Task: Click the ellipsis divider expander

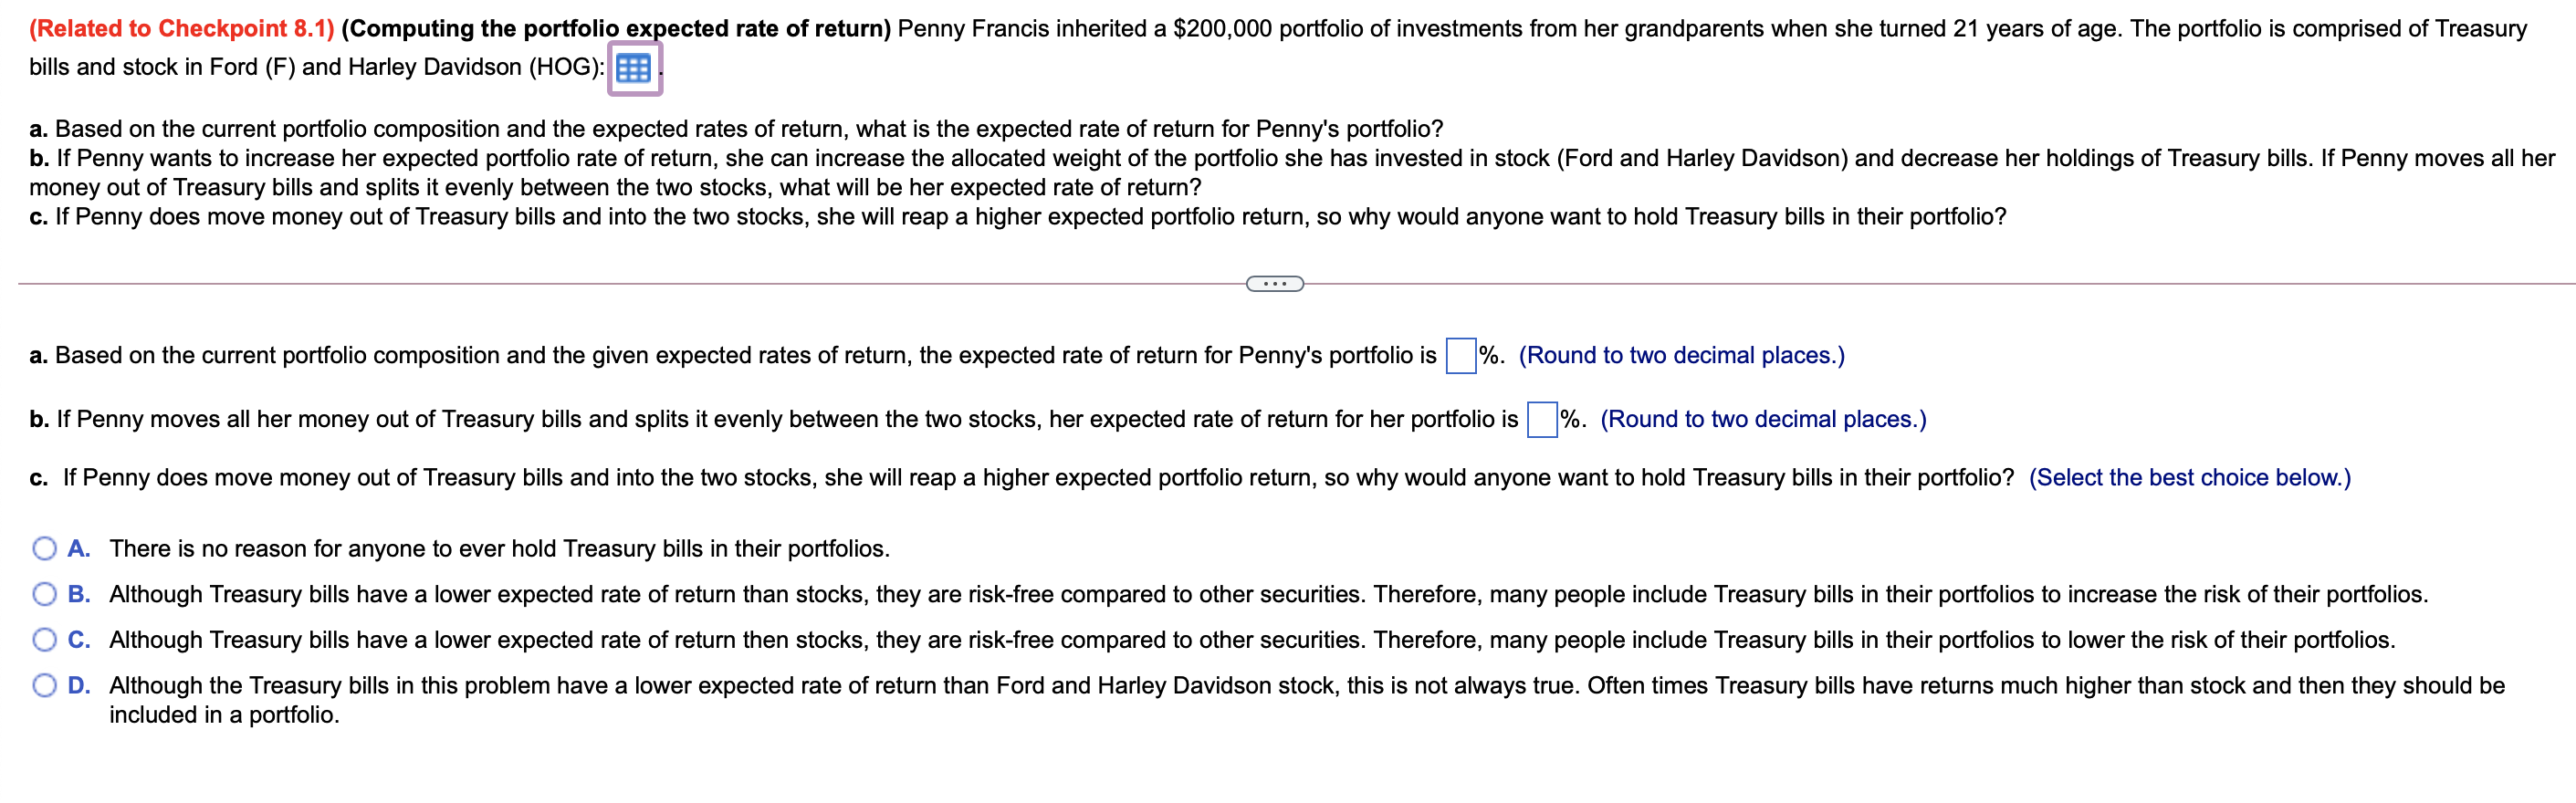Action: tap(1274, 284)
